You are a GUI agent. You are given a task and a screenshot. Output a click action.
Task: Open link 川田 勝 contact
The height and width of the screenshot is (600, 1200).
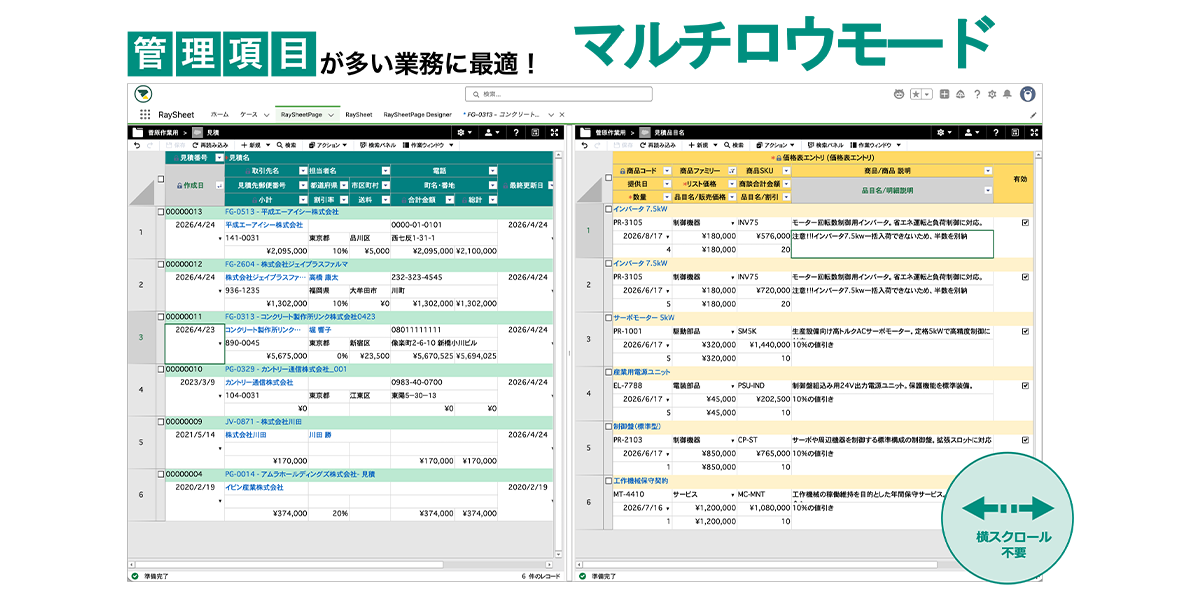pos(319,435)
